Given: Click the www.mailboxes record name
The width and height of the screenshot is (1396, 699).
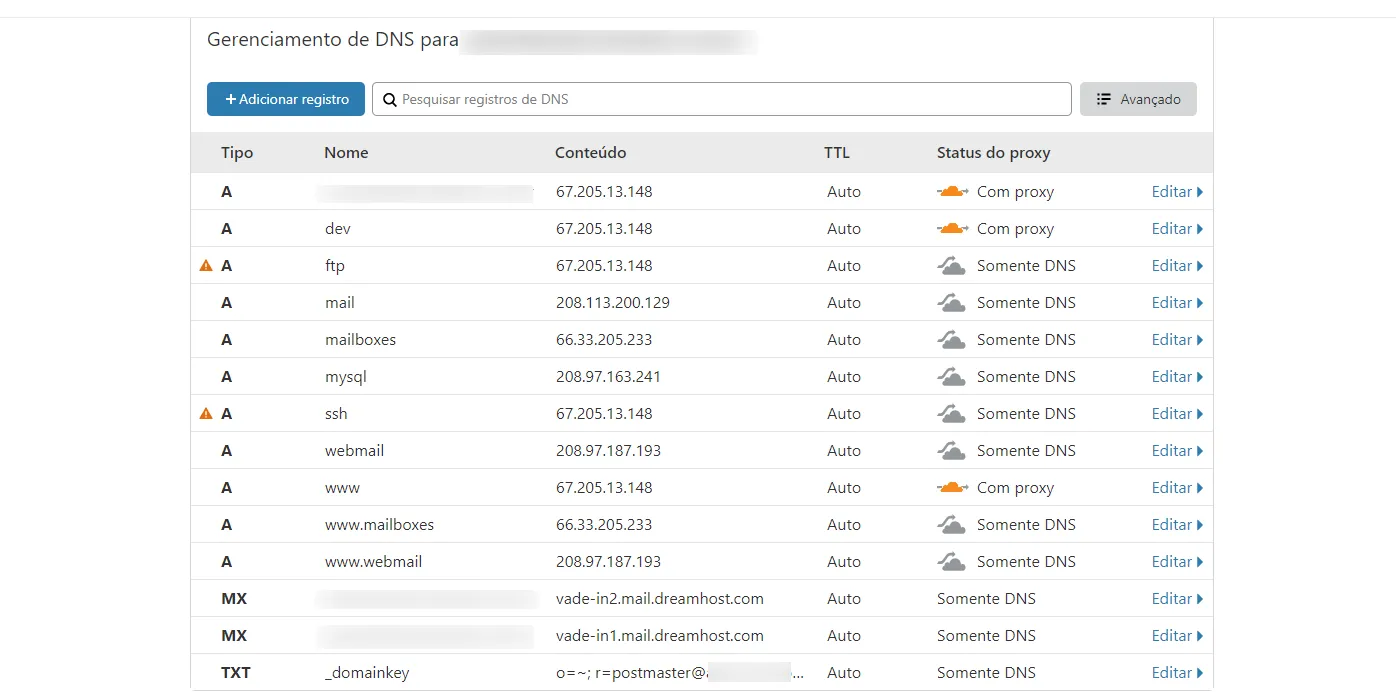Looking at the screenshot, I should pyautogui.click(x=379, y=524).
